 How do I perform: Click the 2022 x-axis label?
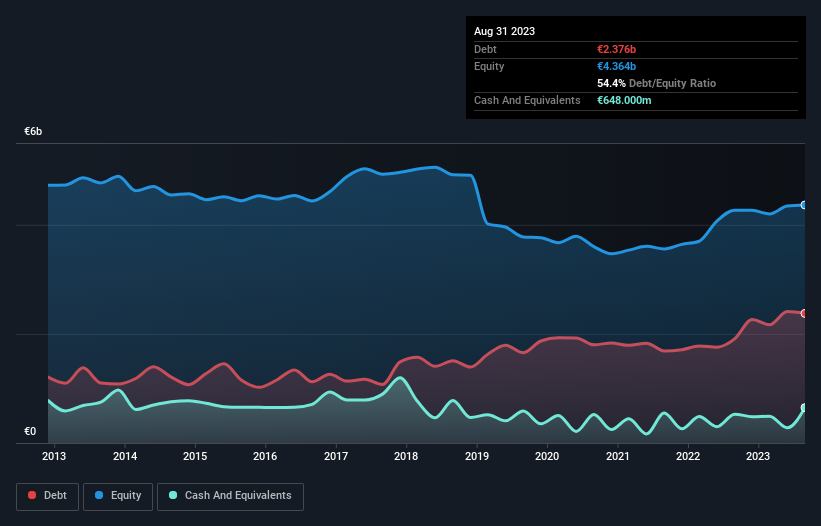click(687, 456)
